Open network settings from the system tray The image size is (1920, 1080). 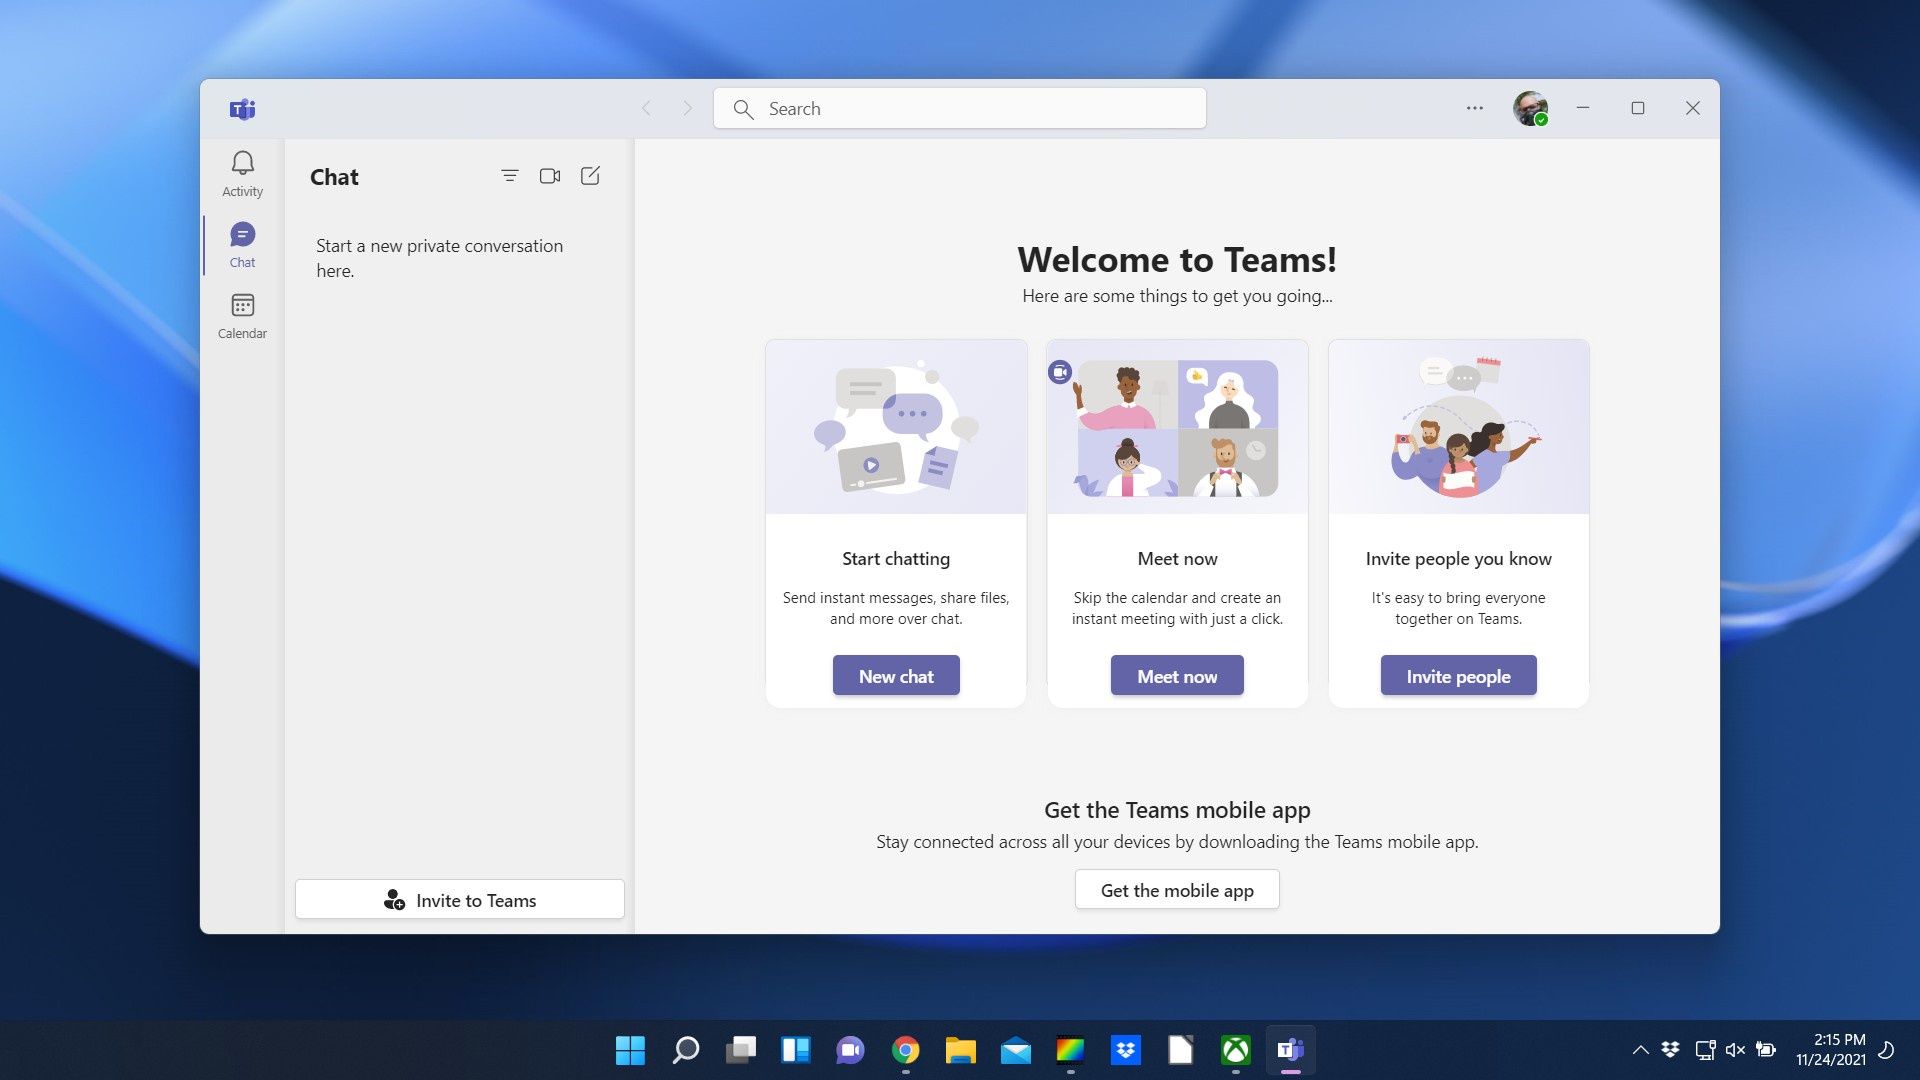(1705, 1050)
